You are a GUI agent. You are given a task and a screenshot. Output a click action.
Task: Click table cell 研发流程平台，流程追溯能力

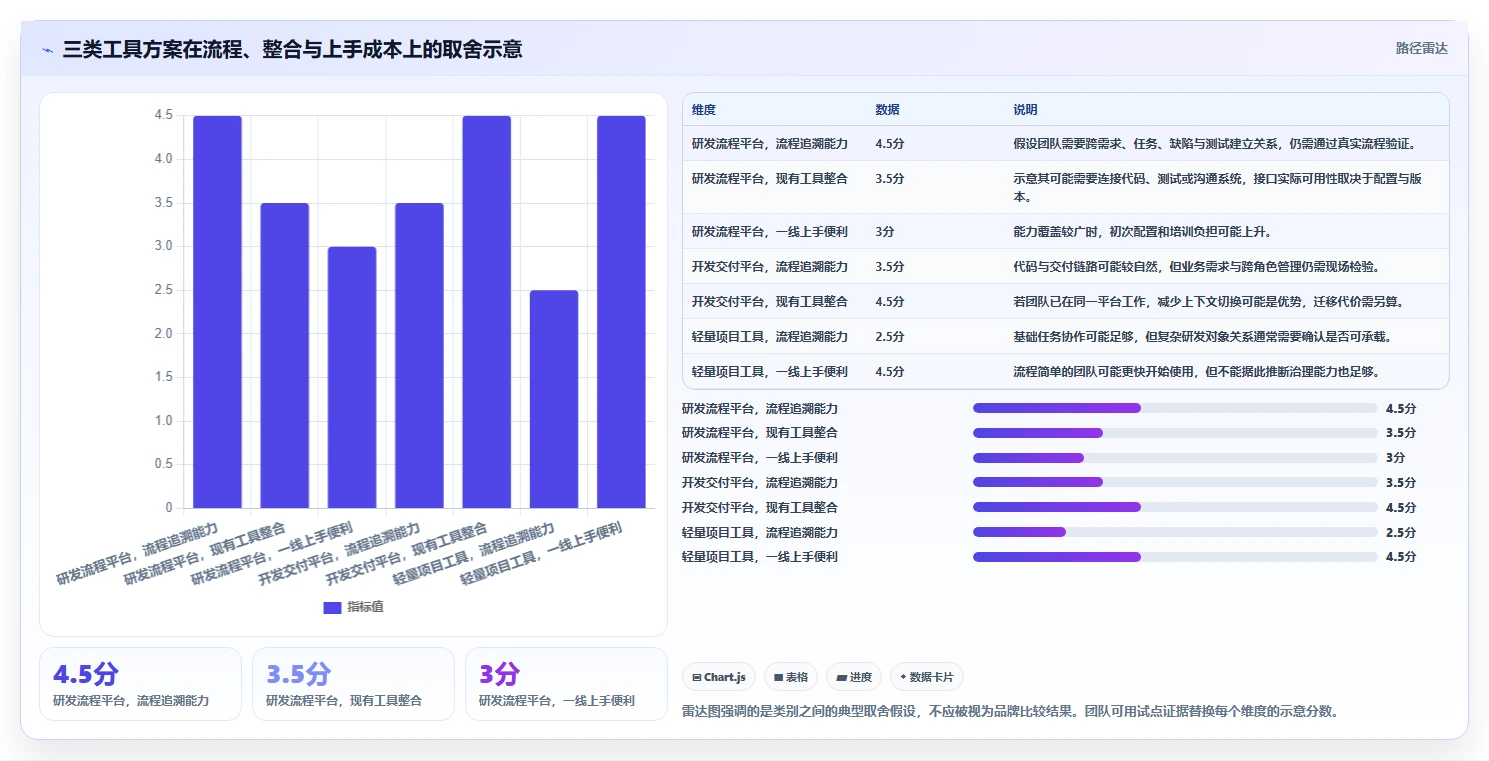click(x=770, y=144)
